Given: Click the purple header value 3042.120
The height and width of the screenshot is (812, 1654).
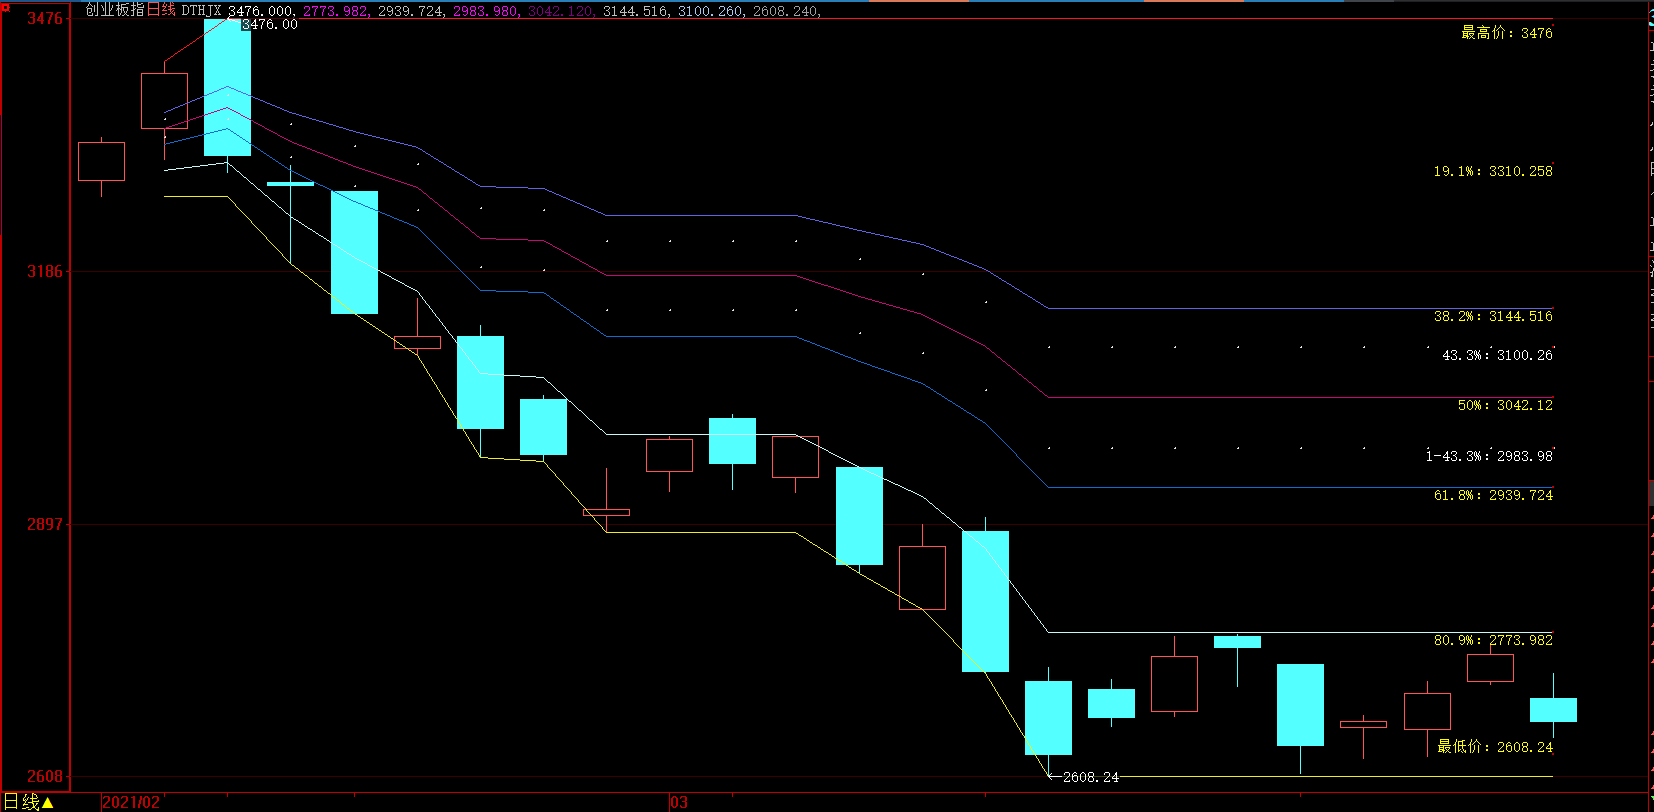Looking at the screenshot, I should pos(561,11).
